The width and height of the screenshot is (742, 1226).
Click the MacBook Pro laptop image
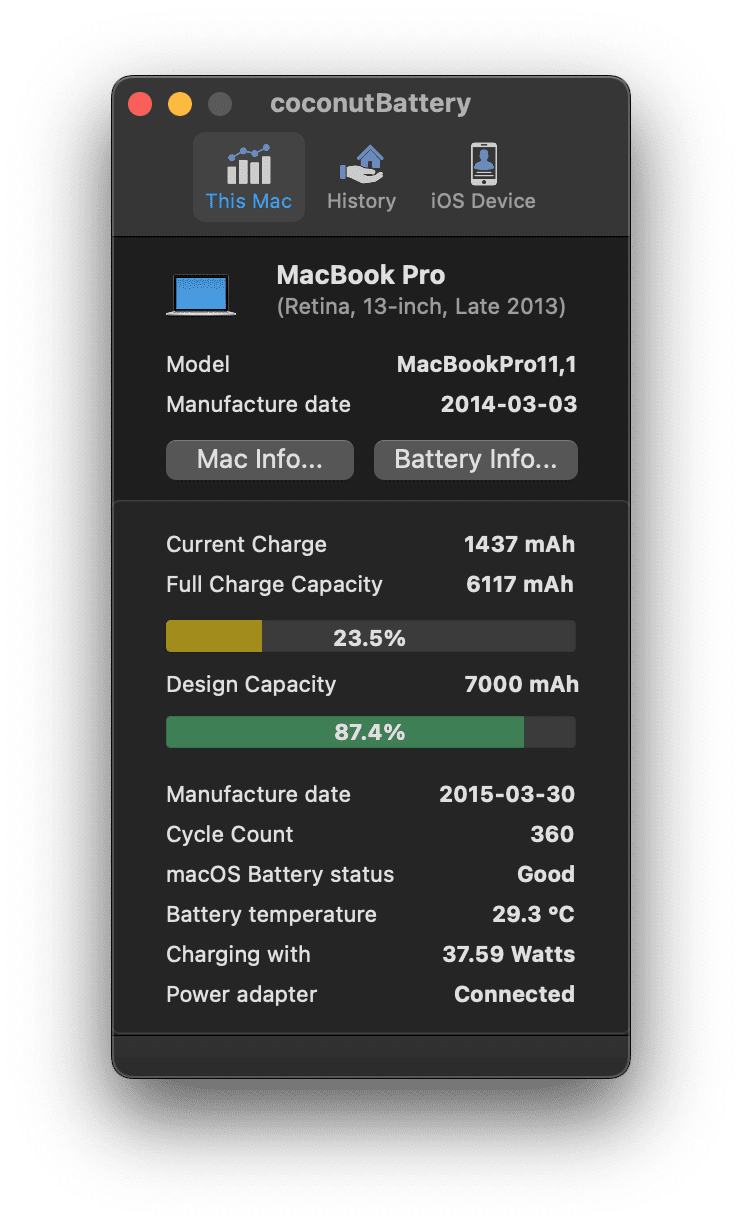[201, 296]
